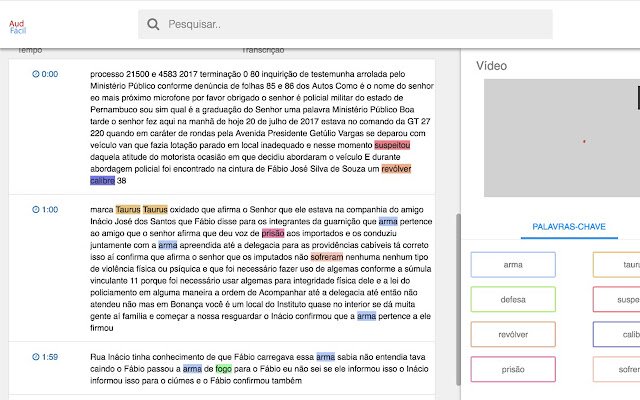Jump to timestamp 0:00
640x400 pixels.
point(50,74)
